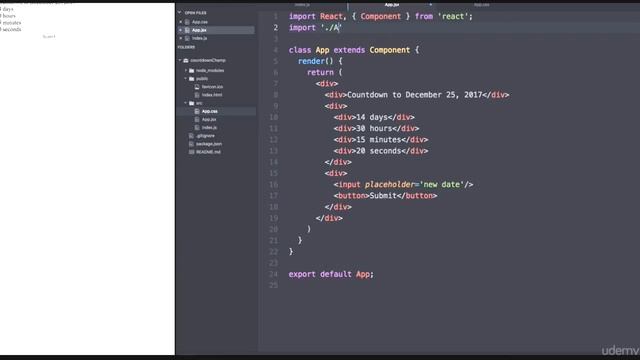Click the index.html file icon
Image resolution: width=640 pixels, height=360 pixels.
(197, 95)
